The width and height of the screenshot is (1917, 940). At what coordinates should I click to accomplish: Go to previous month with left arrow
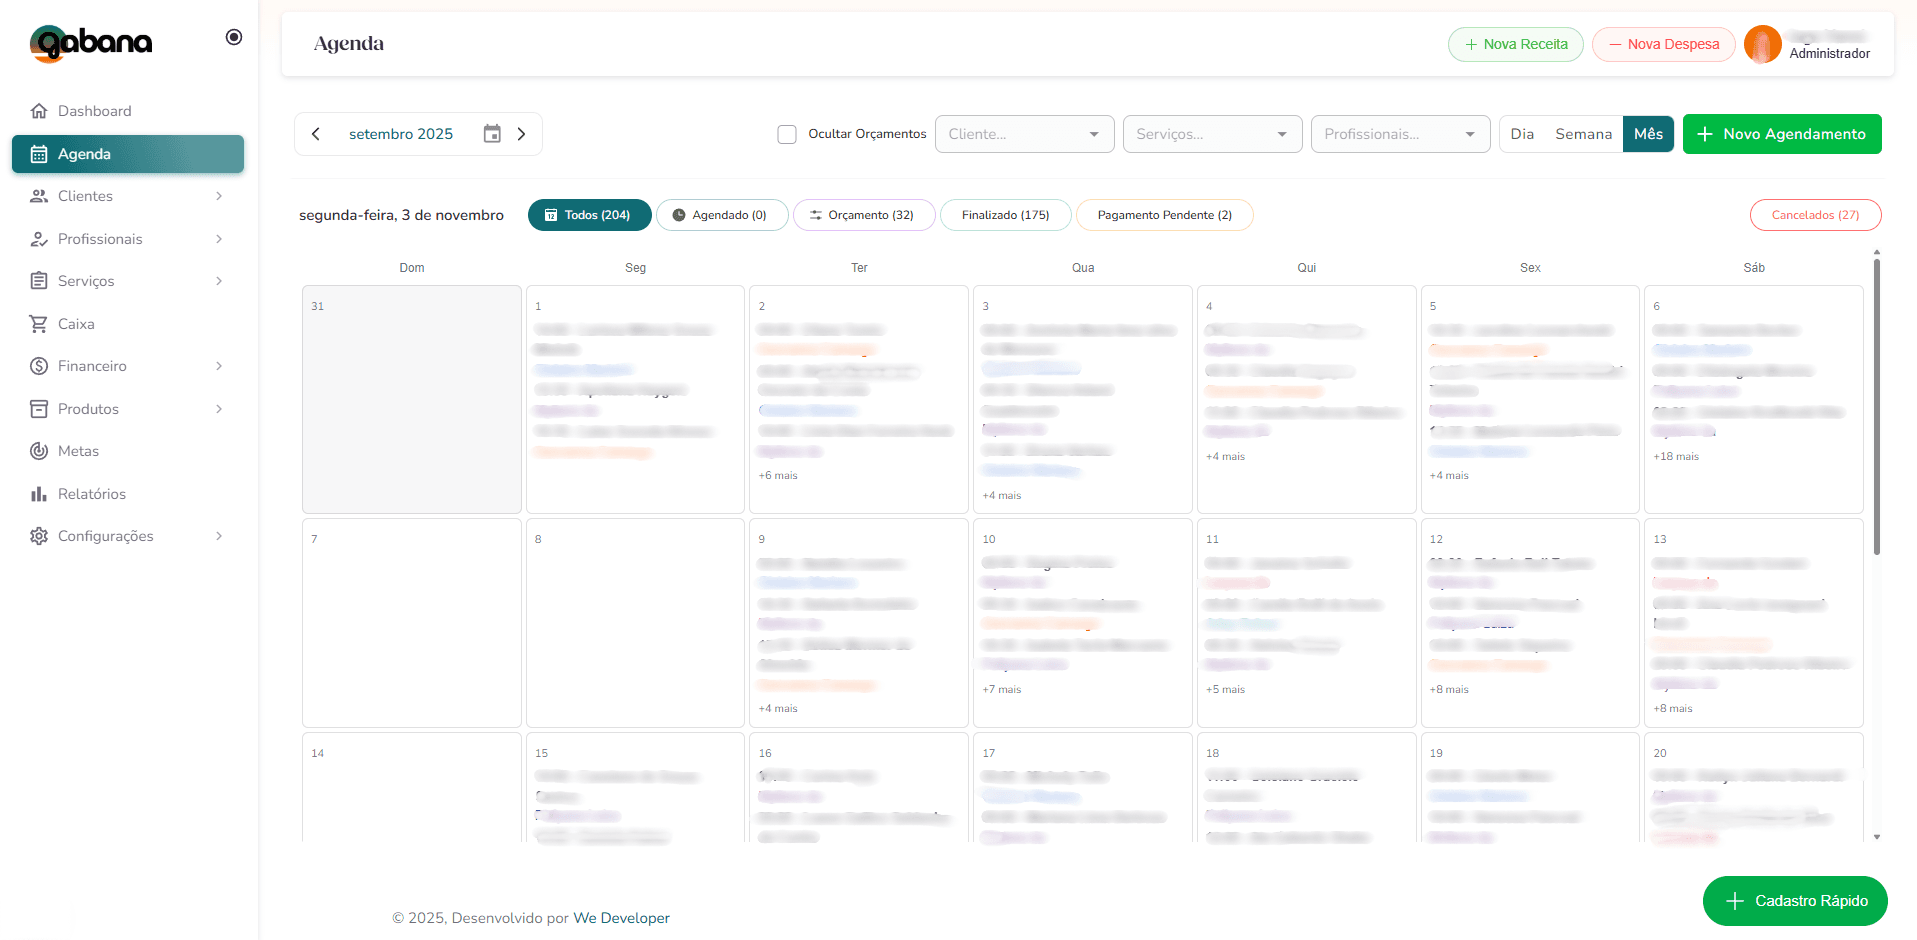[316, 134]
